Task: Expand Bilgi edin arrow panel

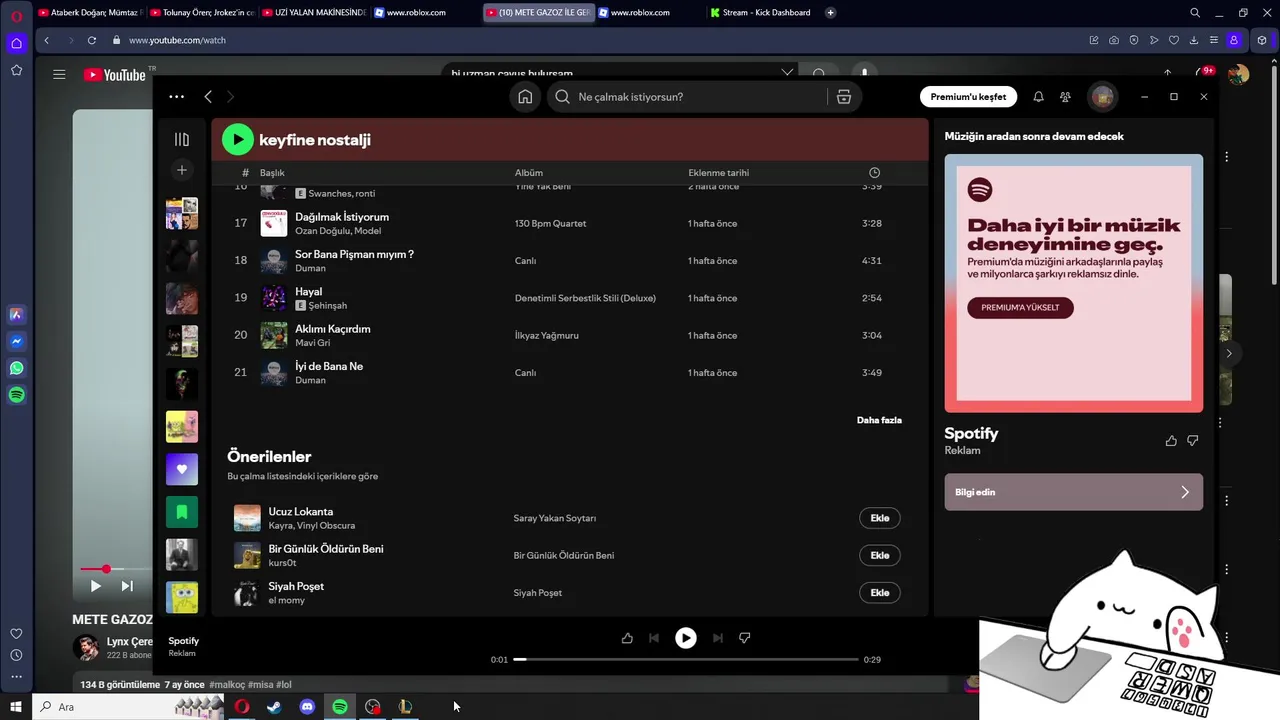Action: point(1185,492)
